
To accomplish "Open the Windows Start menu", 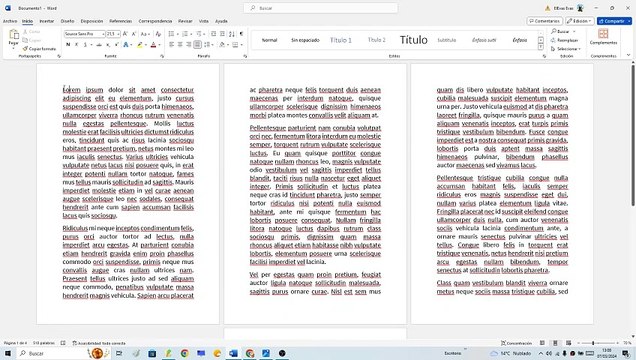I will tap(7, 354).
